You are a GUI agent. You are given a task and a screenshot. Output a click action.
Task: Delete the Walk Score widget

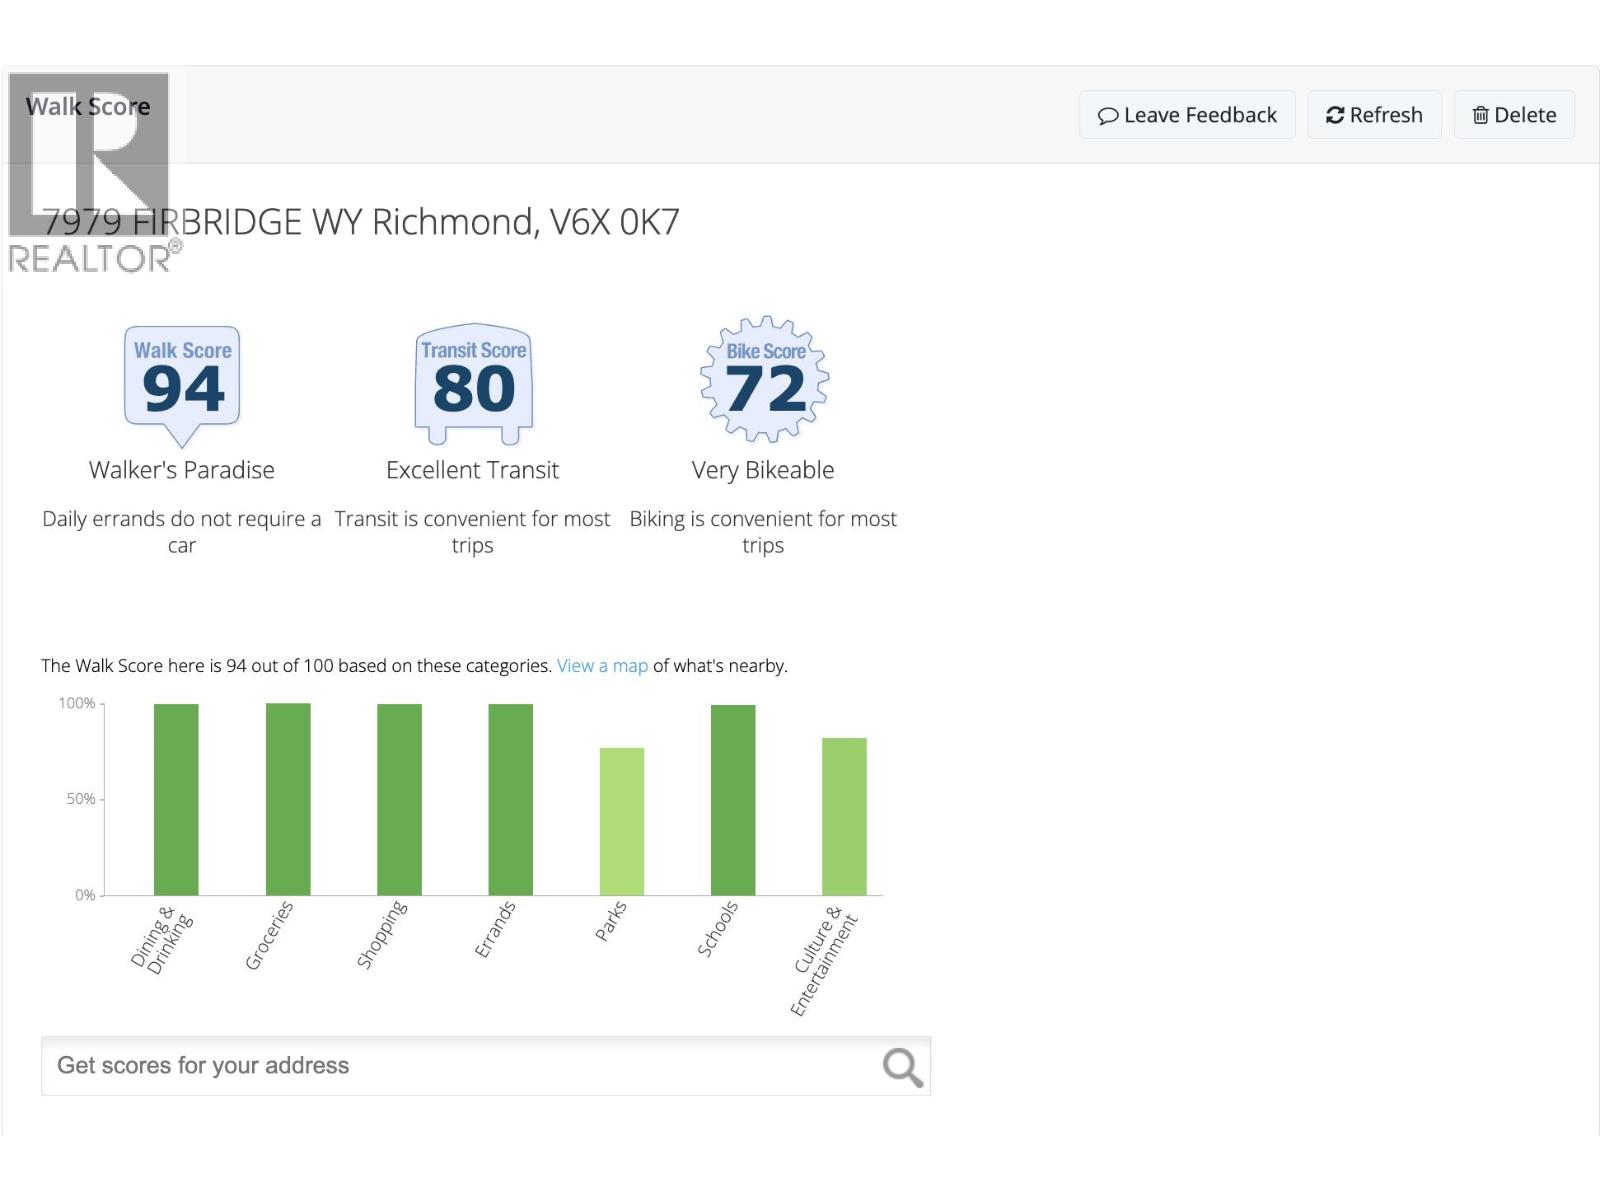(1514, 115)
